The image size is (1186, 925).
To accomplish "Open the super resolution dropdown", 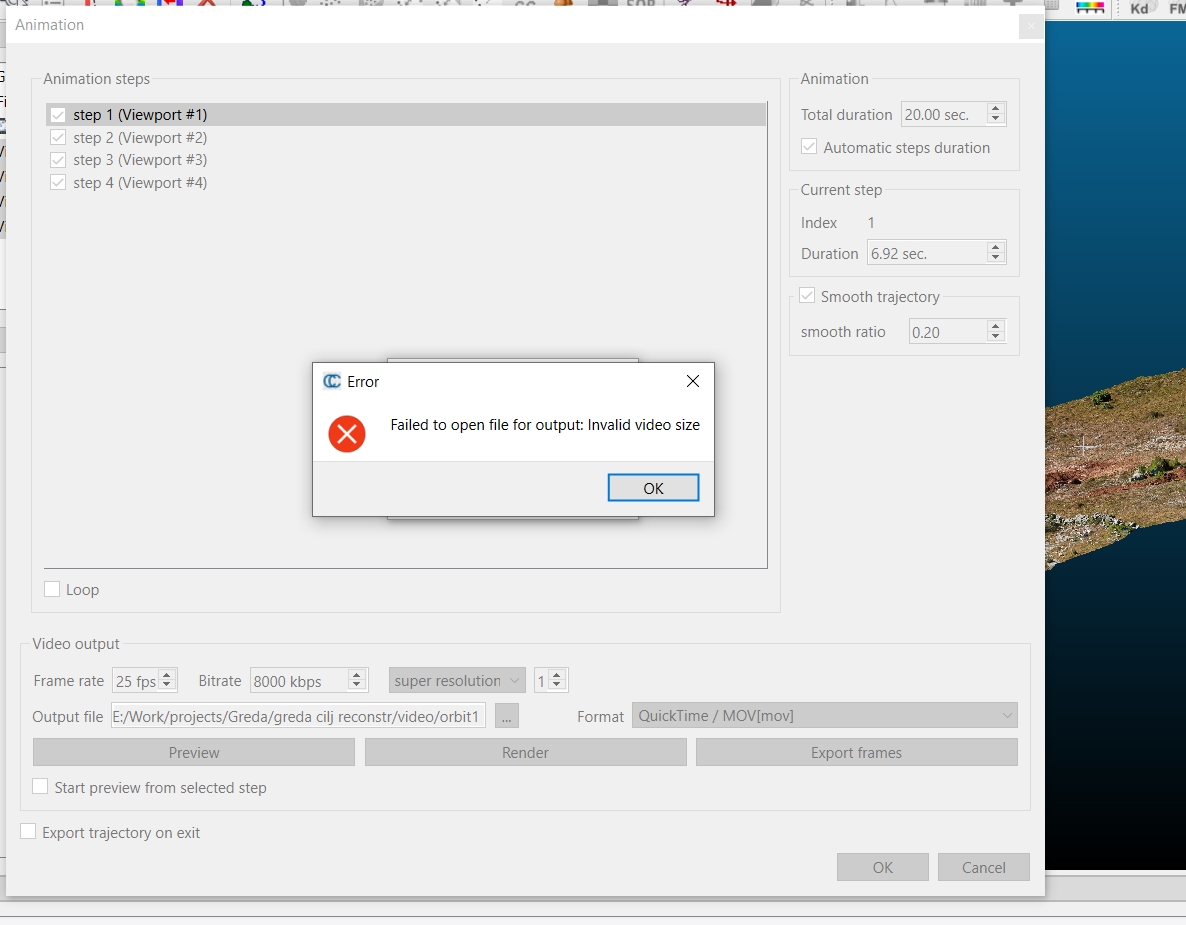I will click(x=457, y=681).
